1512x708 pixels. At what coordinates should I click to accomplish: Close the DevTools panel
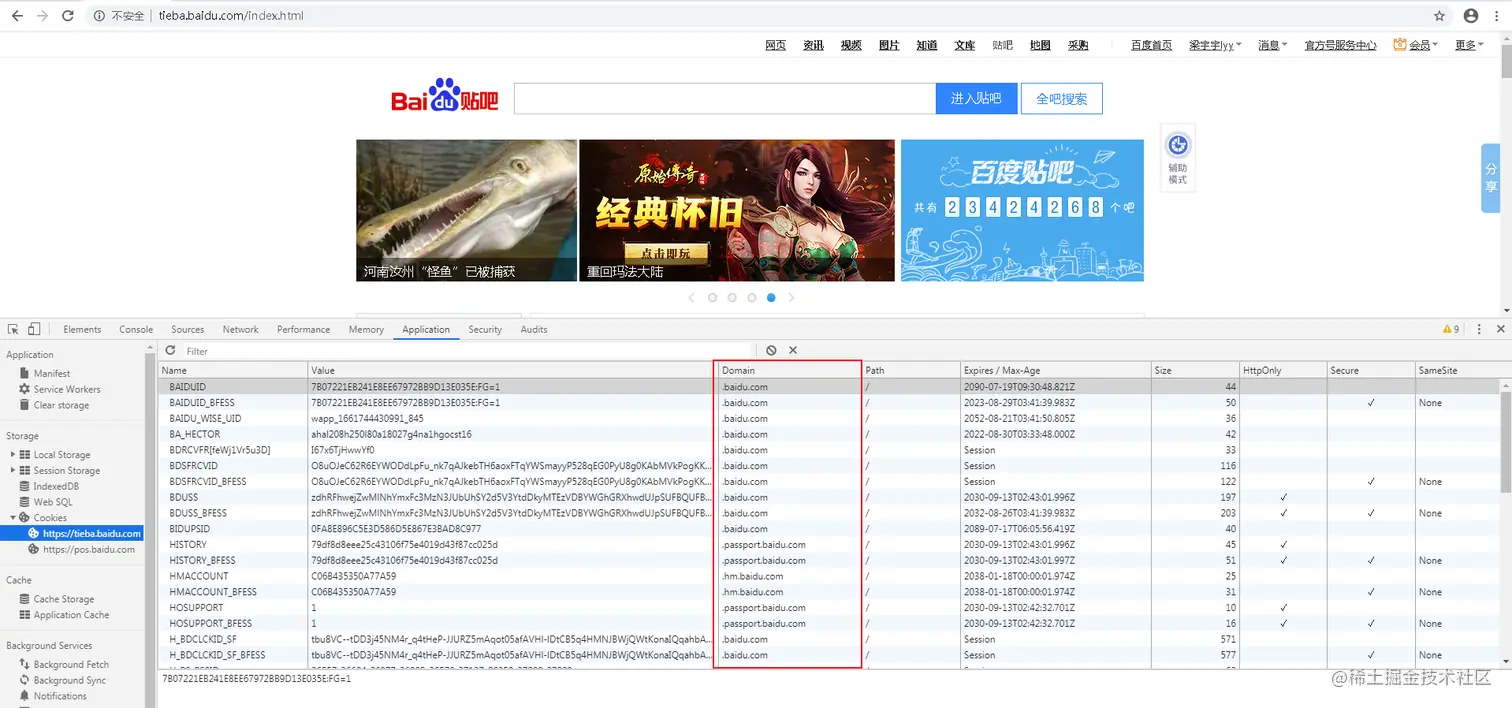pos(1500,329)
